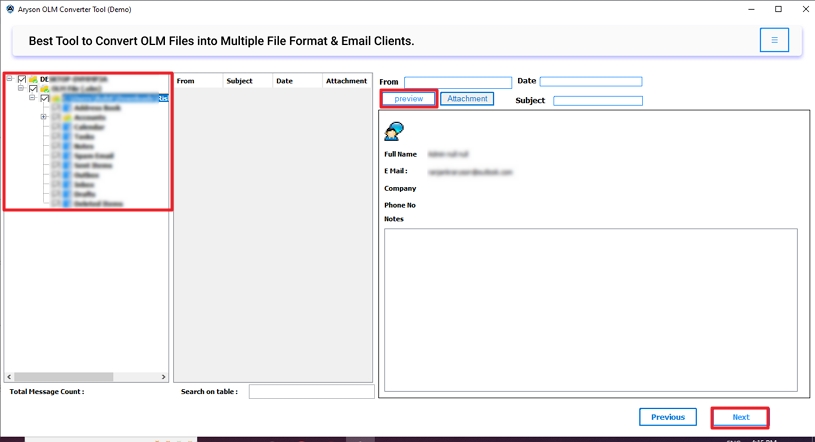Close the Aryson OLM Converter window
The image size is (815, 442).
[805, 9]
